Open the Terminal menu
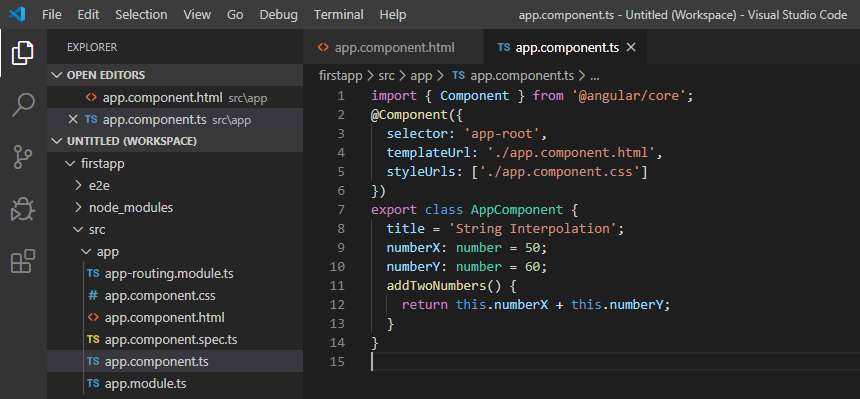This screenshot has height=399, width=860. point(338,15)
